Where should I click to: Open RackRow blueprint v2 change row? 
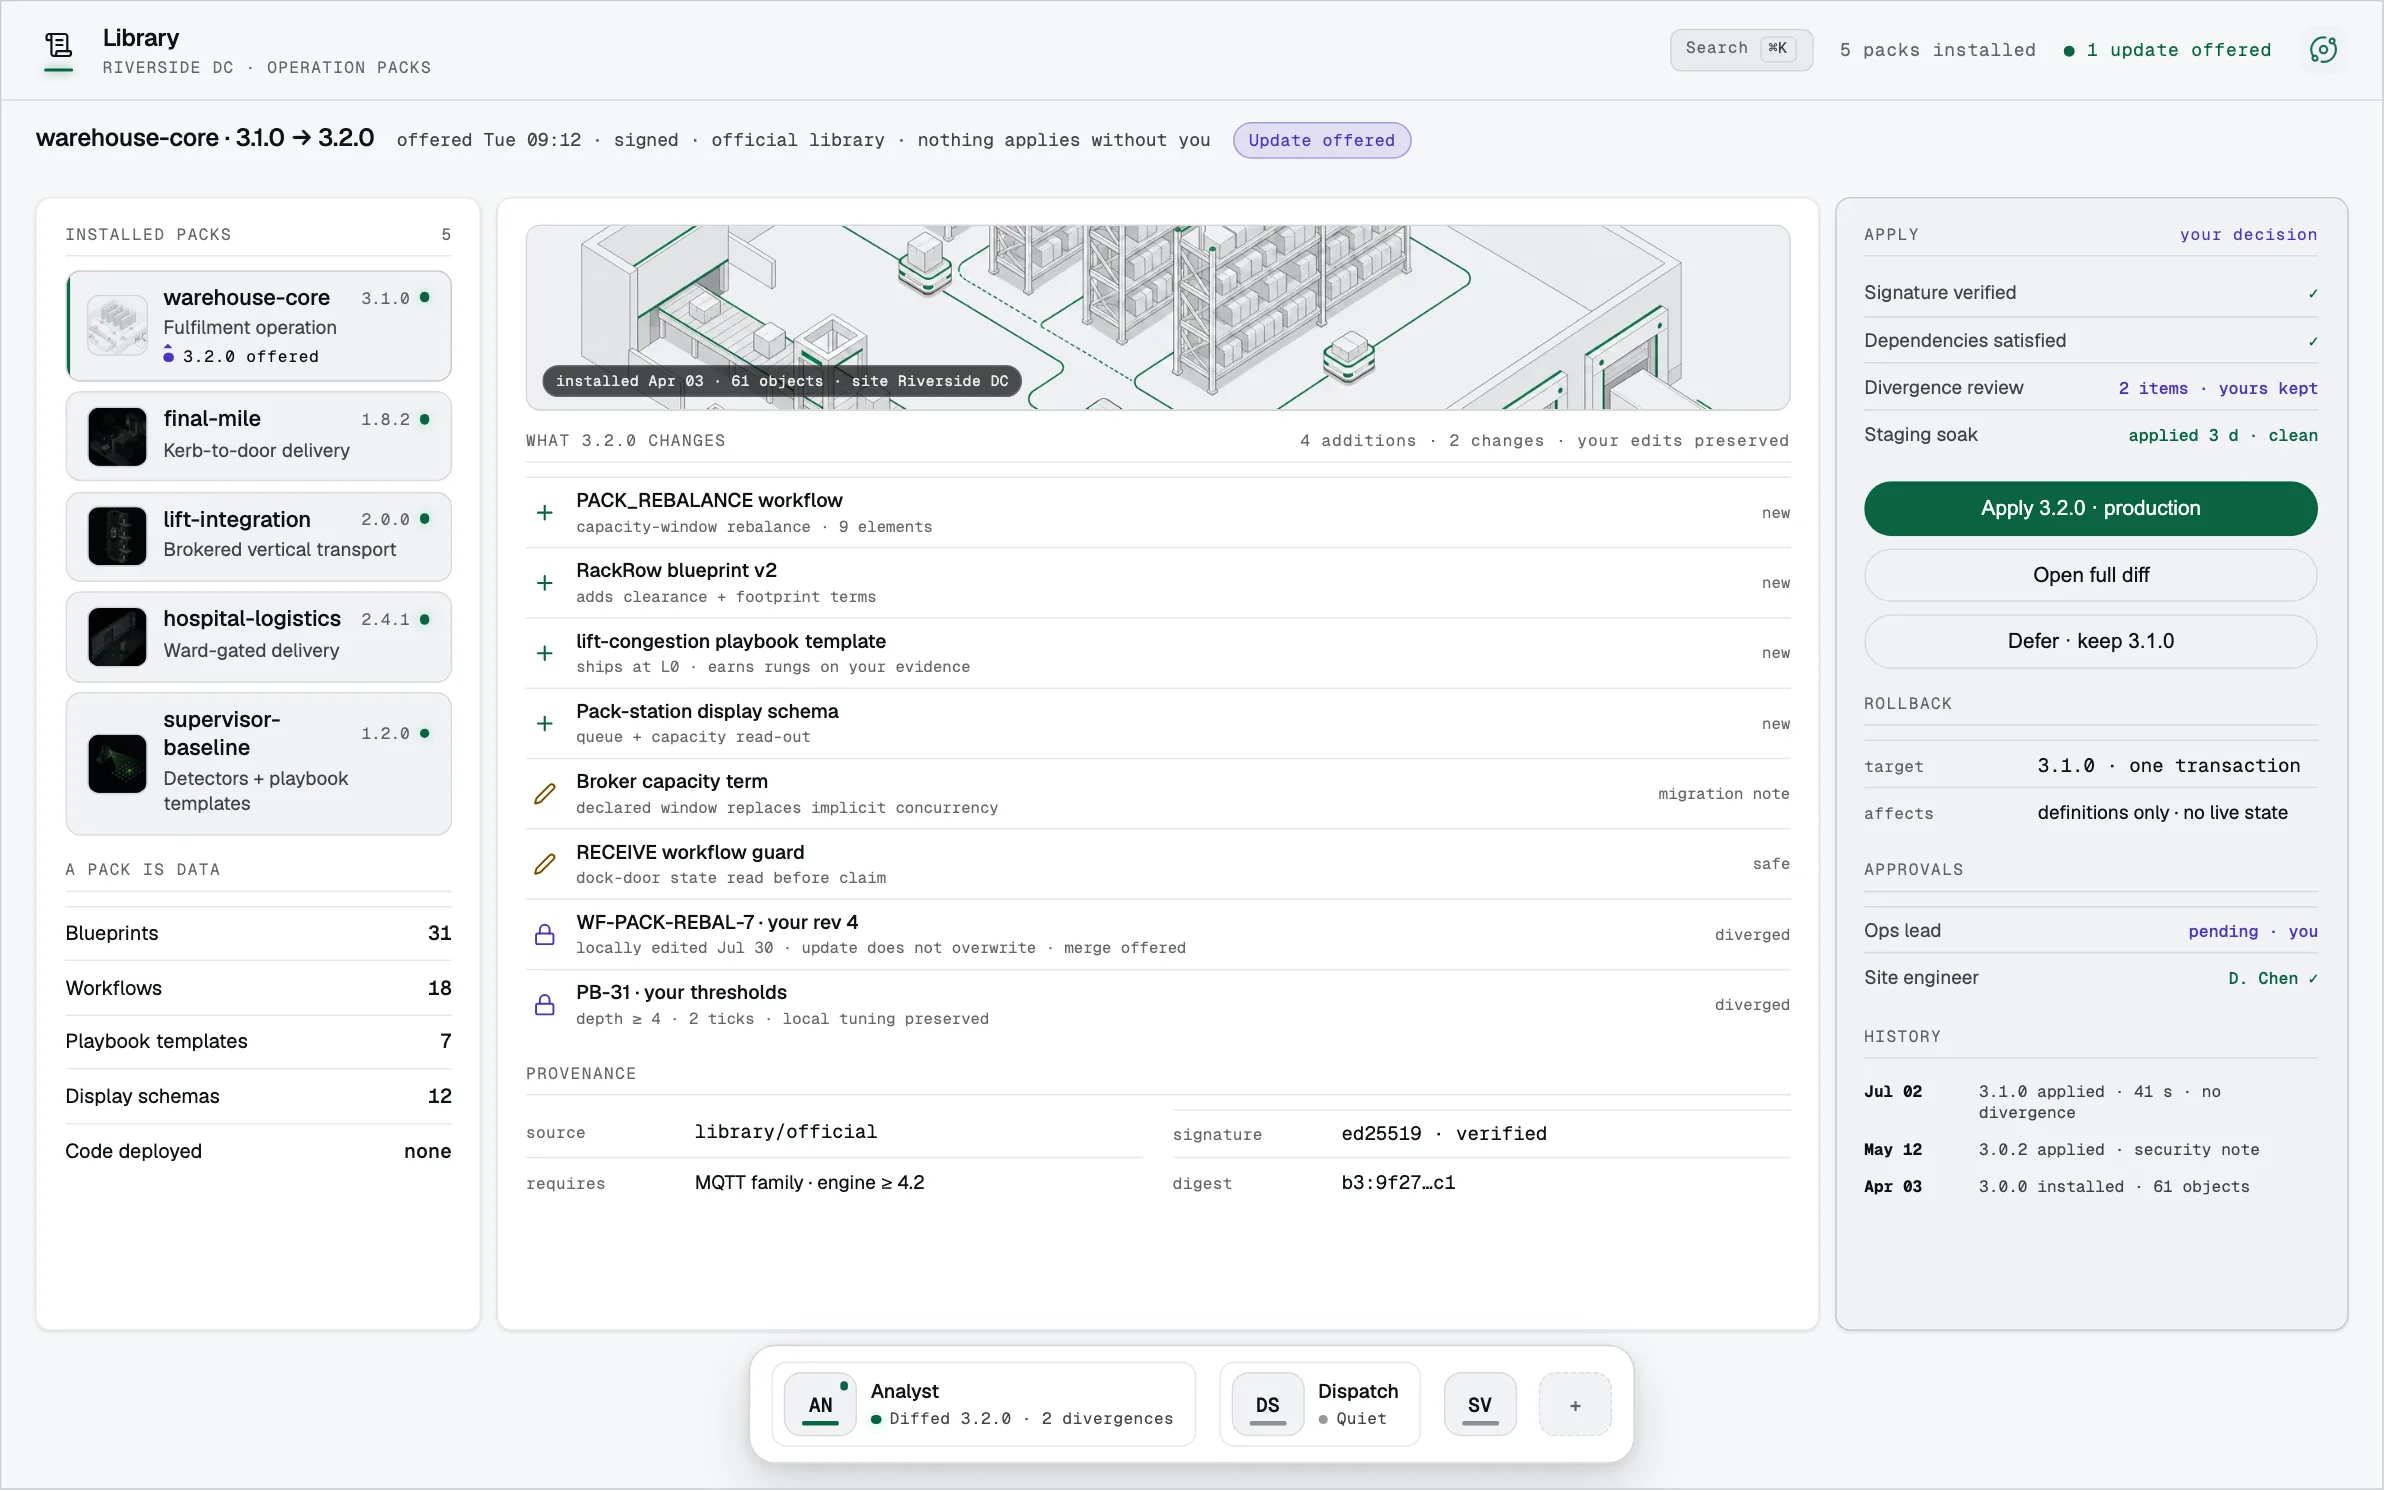1157,583
